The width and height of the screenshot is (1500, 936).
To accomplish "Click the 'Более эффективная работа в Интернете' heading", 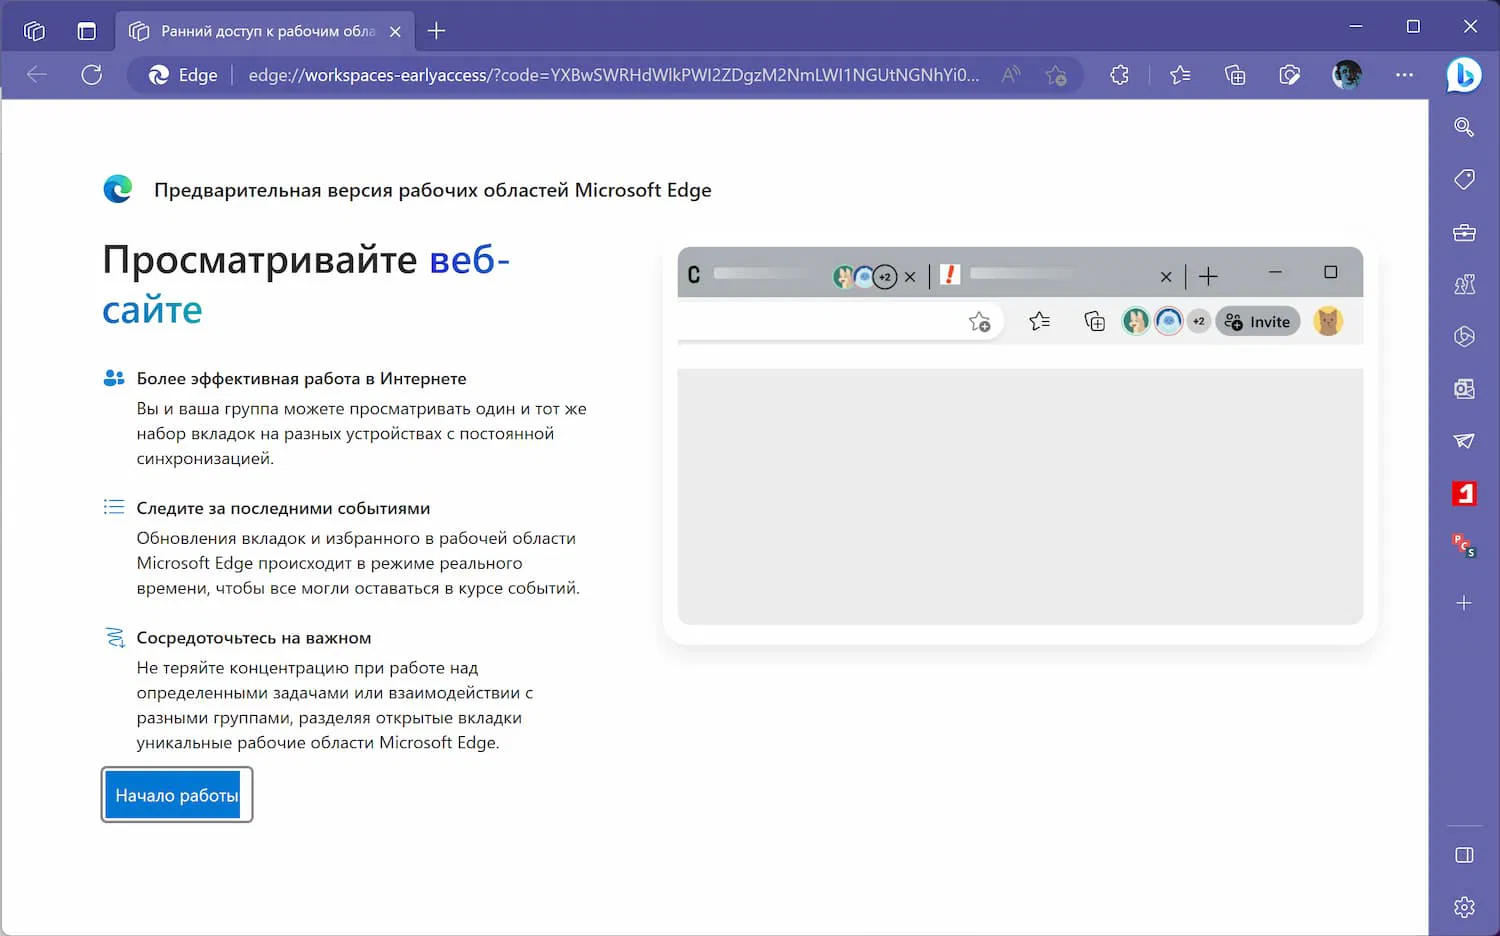I will 302,379.
